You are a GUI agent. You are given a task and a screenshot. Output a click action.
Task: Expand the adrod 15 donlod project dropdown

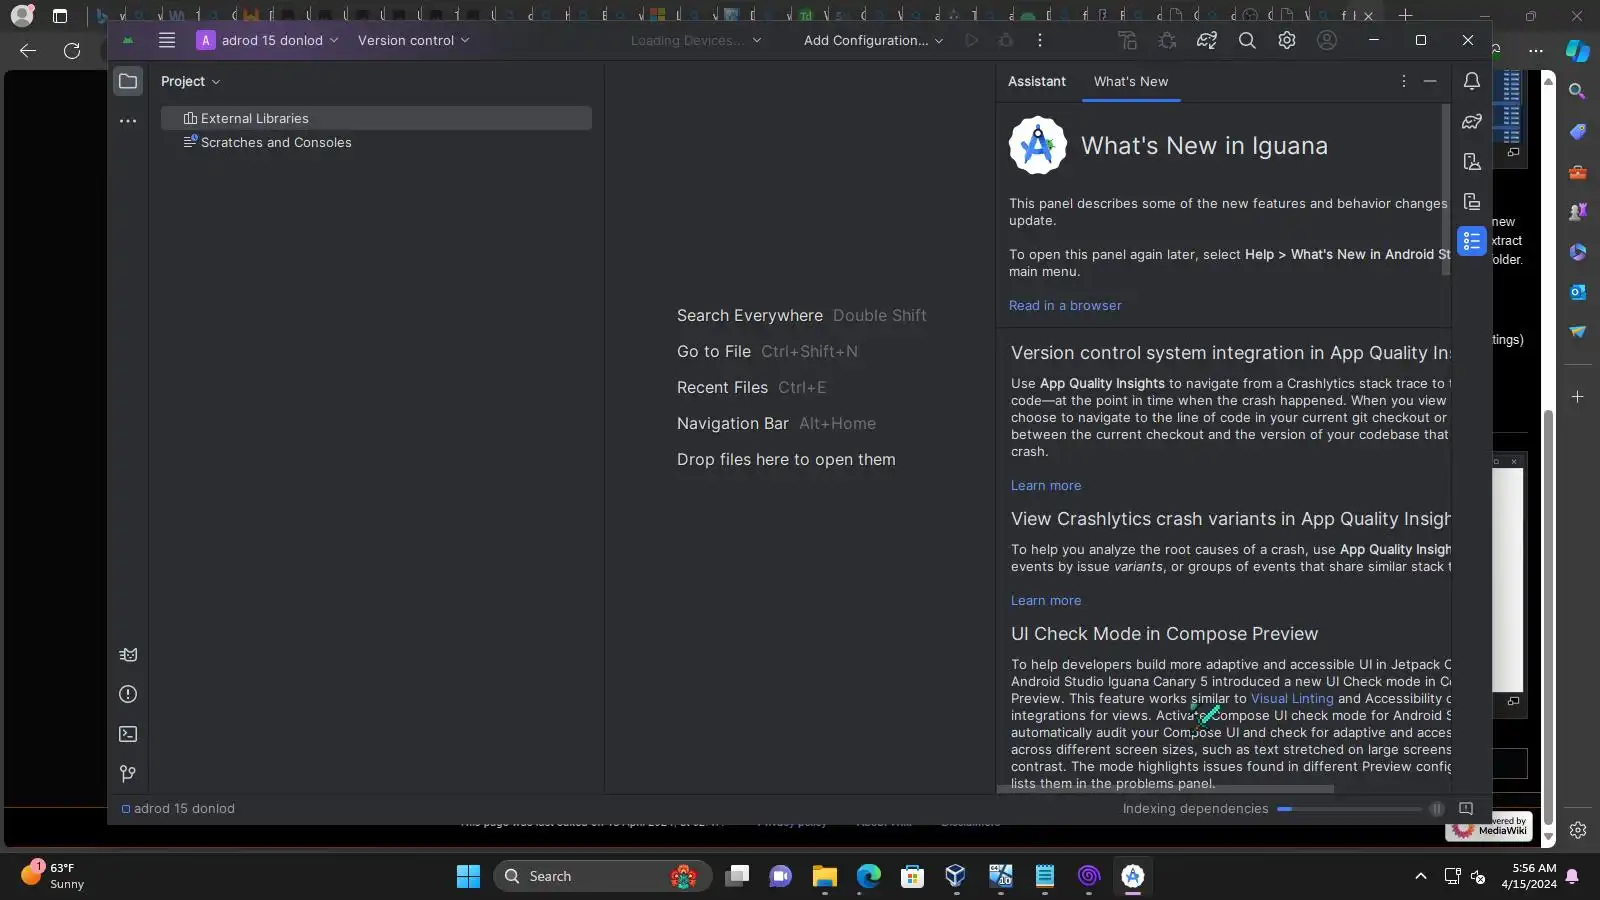268,40
